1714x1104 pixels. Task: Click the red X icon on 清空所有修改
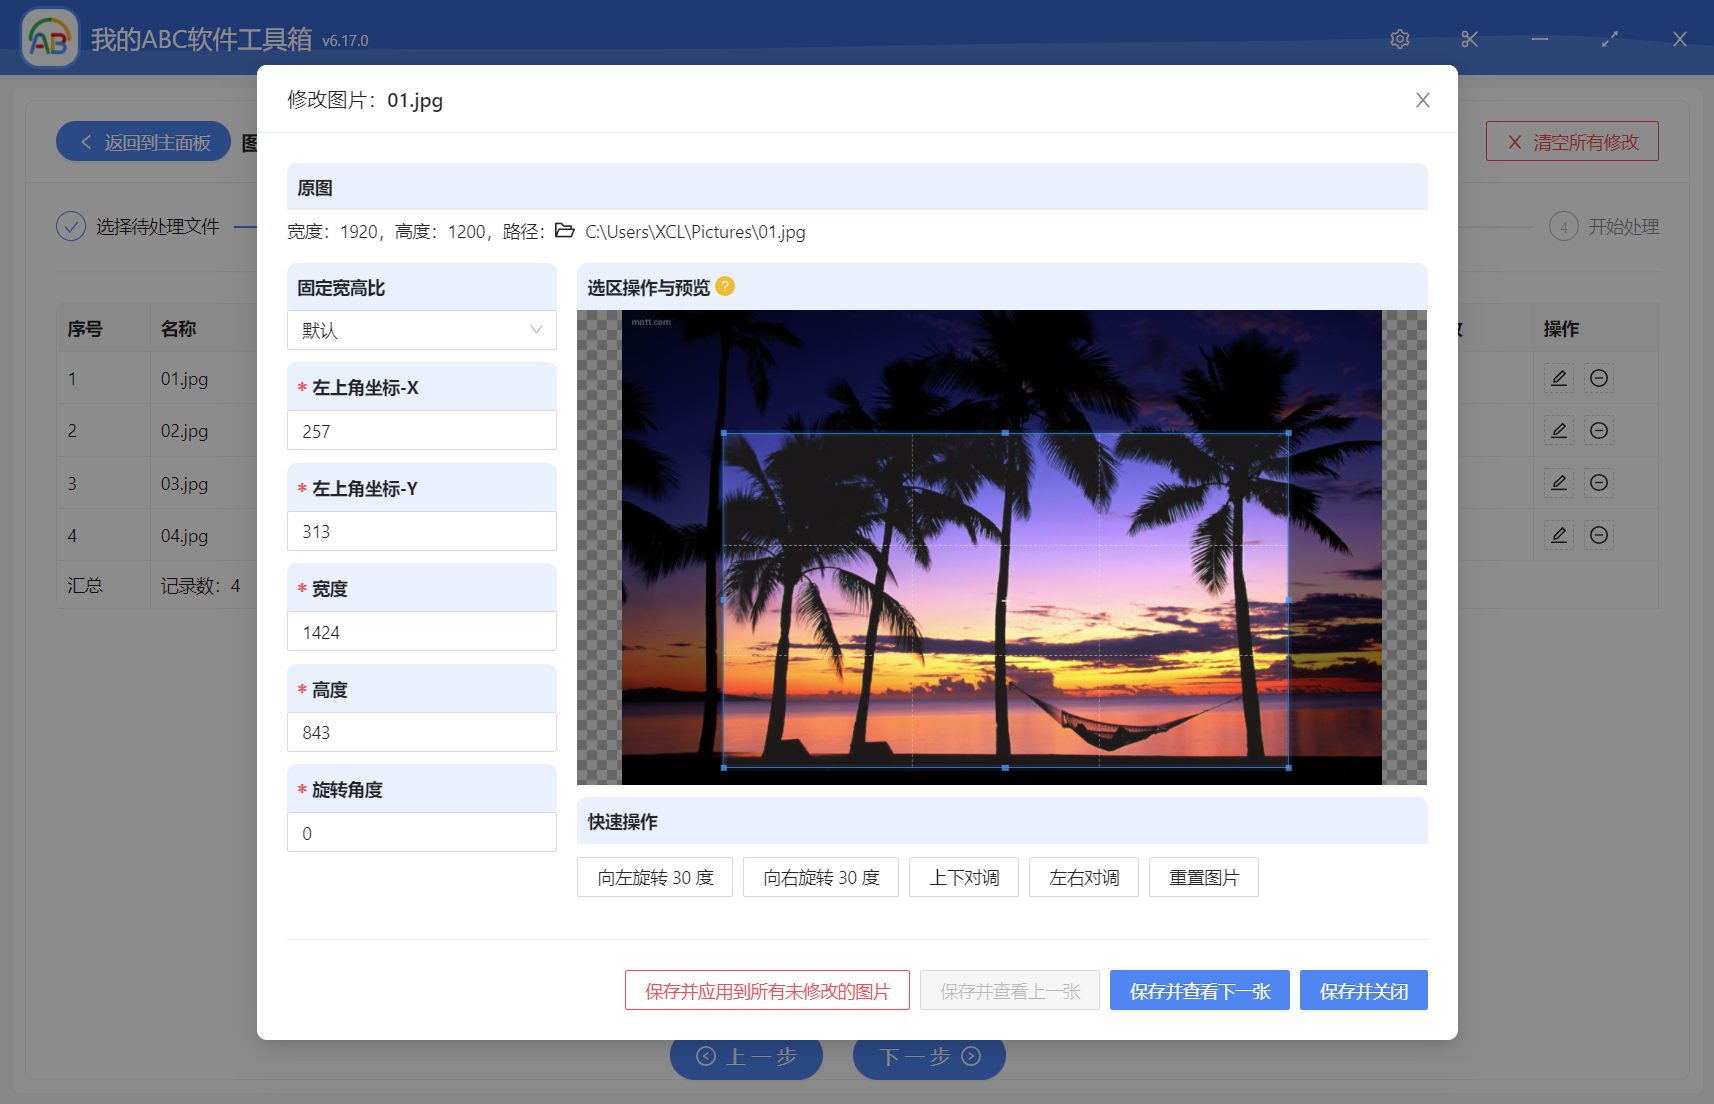(x=1514, y=141)
